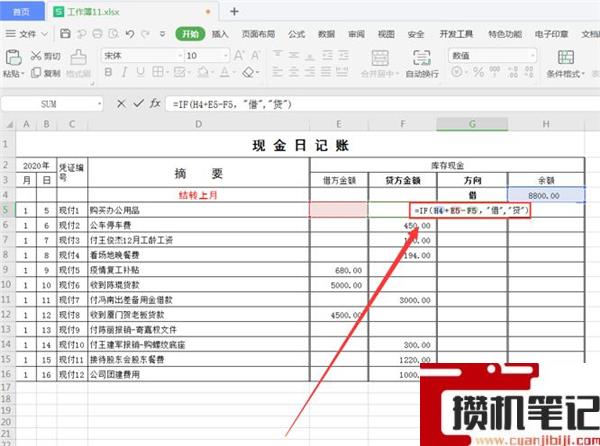Expand the 文件 menu chevron
600x446 pixels.
click(44, 34)
